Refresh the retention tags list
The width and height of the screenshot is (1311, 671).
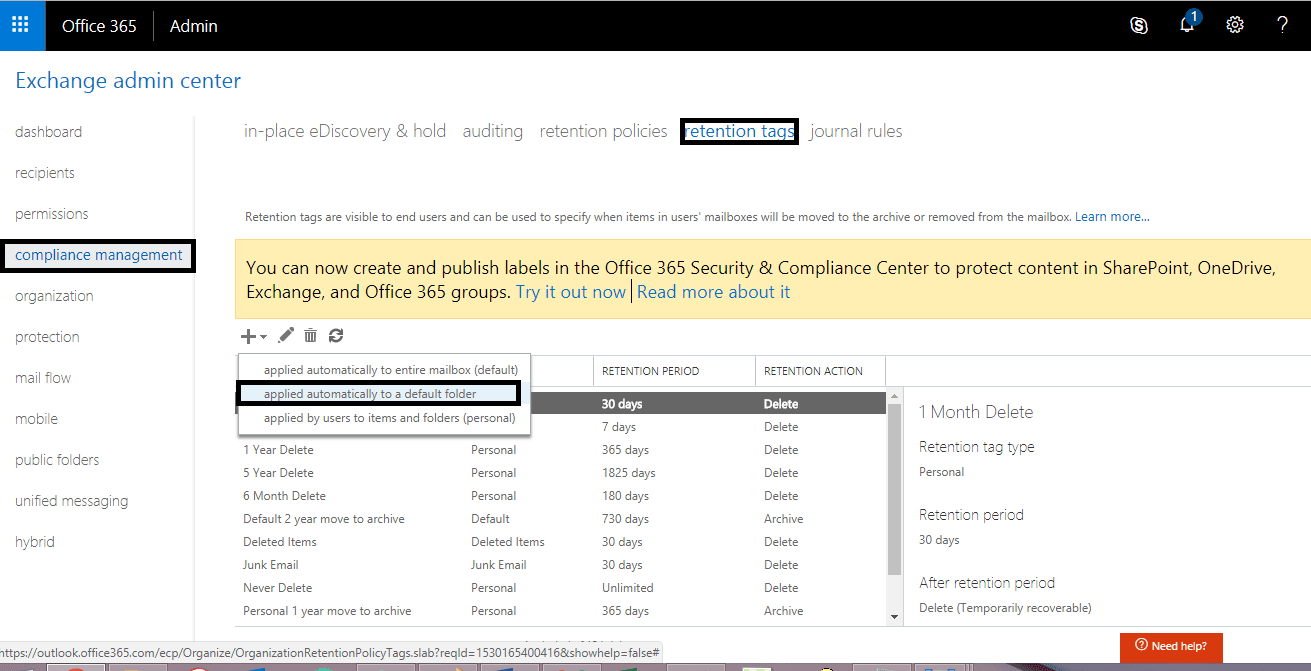click(336, 336)
